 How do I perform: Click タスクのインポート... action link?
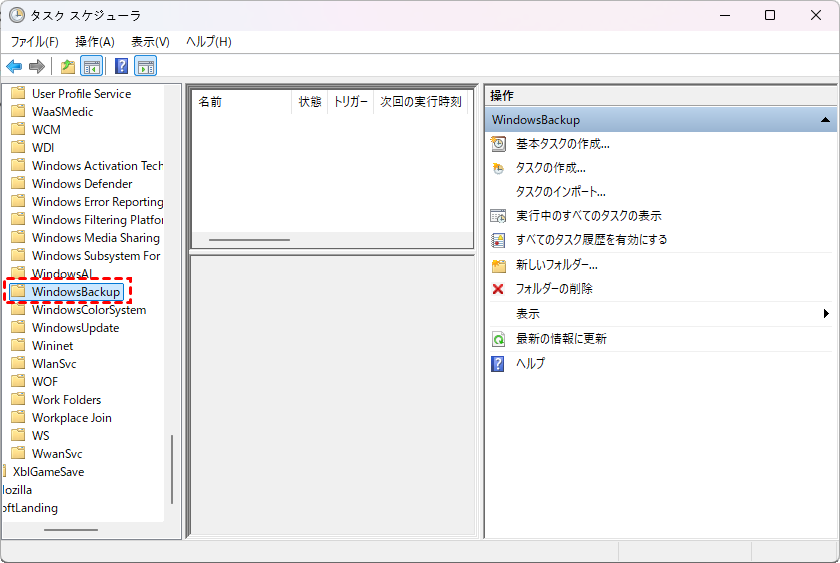click(560, 192)
